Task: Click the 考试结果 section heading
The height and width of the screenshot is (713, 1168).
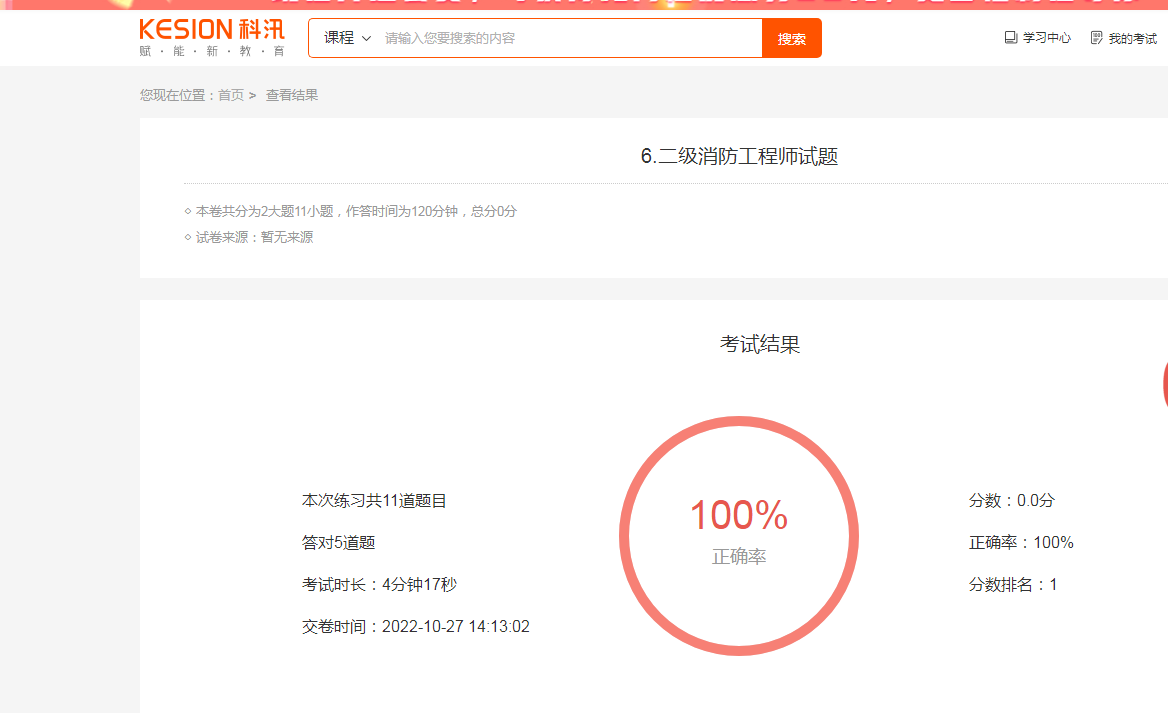Action: 759,344
